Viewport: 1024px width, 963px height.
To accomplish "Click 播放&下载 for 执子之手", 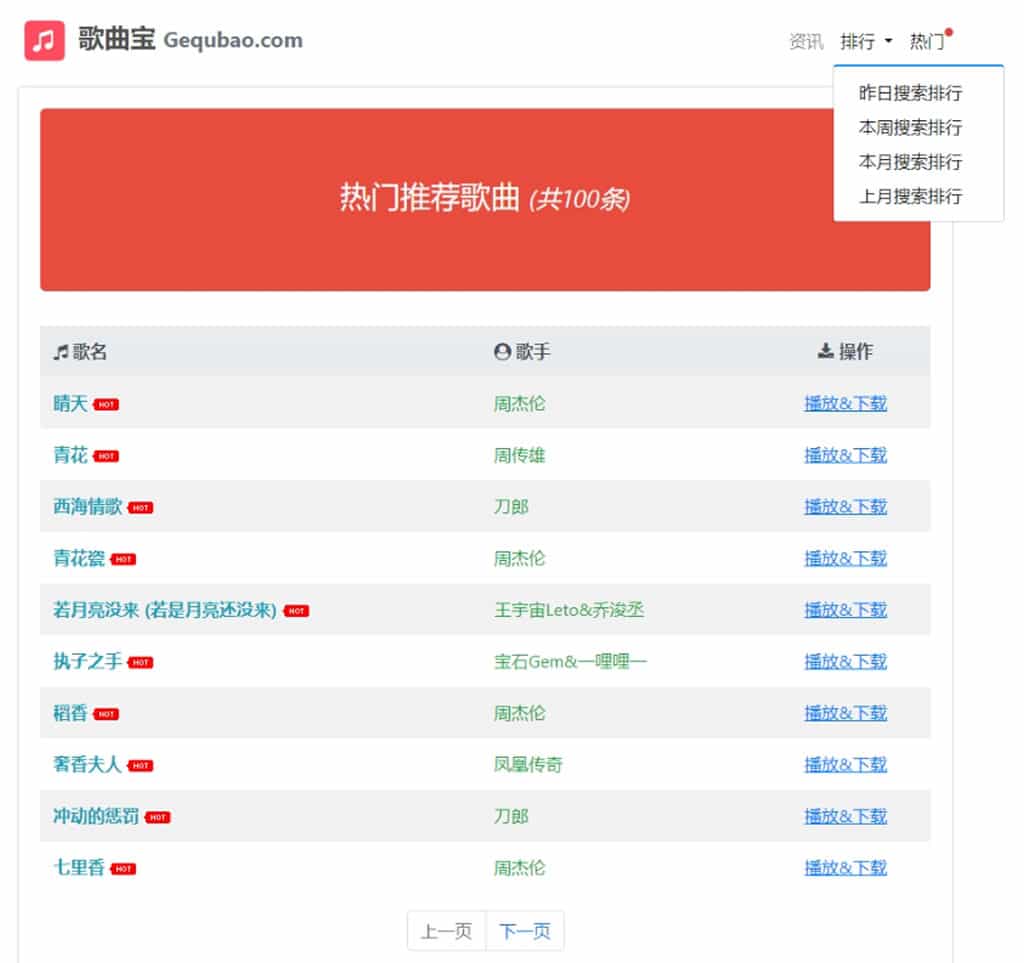I will (846, 661).
